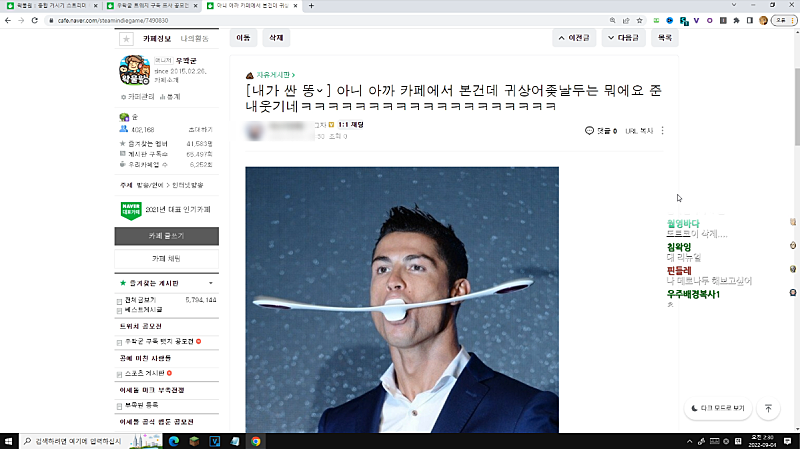Click the 카페 채팅 chat button

pos(166,259)
